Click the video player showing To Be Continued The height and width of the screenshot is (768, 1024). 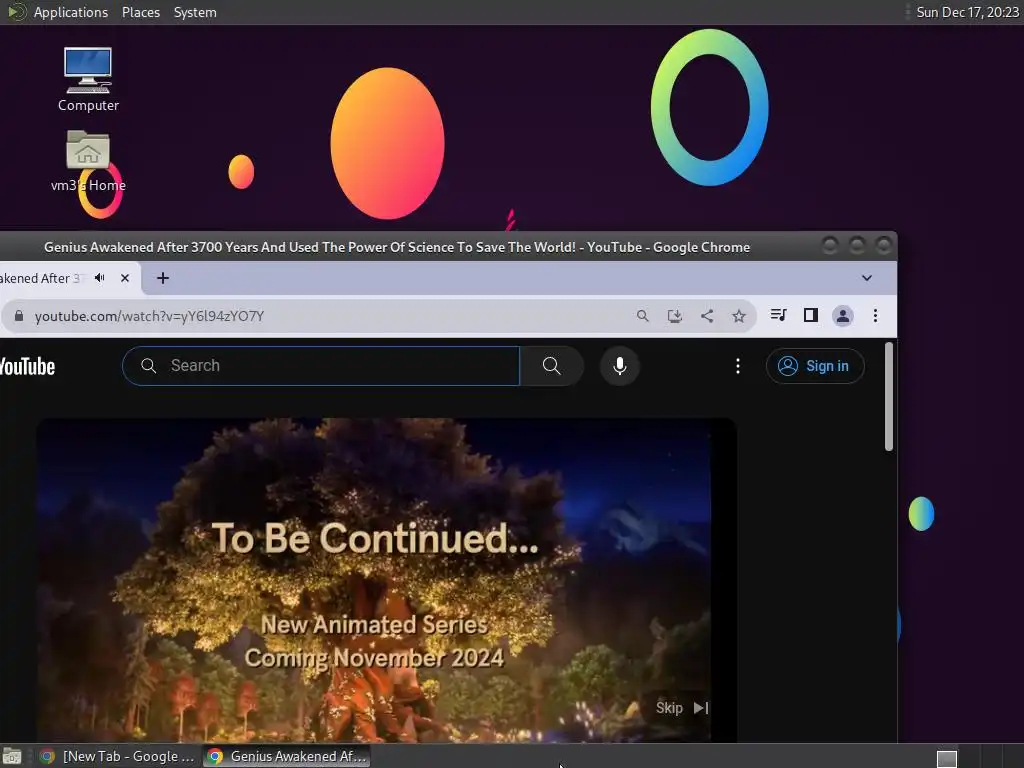point(387,580)
